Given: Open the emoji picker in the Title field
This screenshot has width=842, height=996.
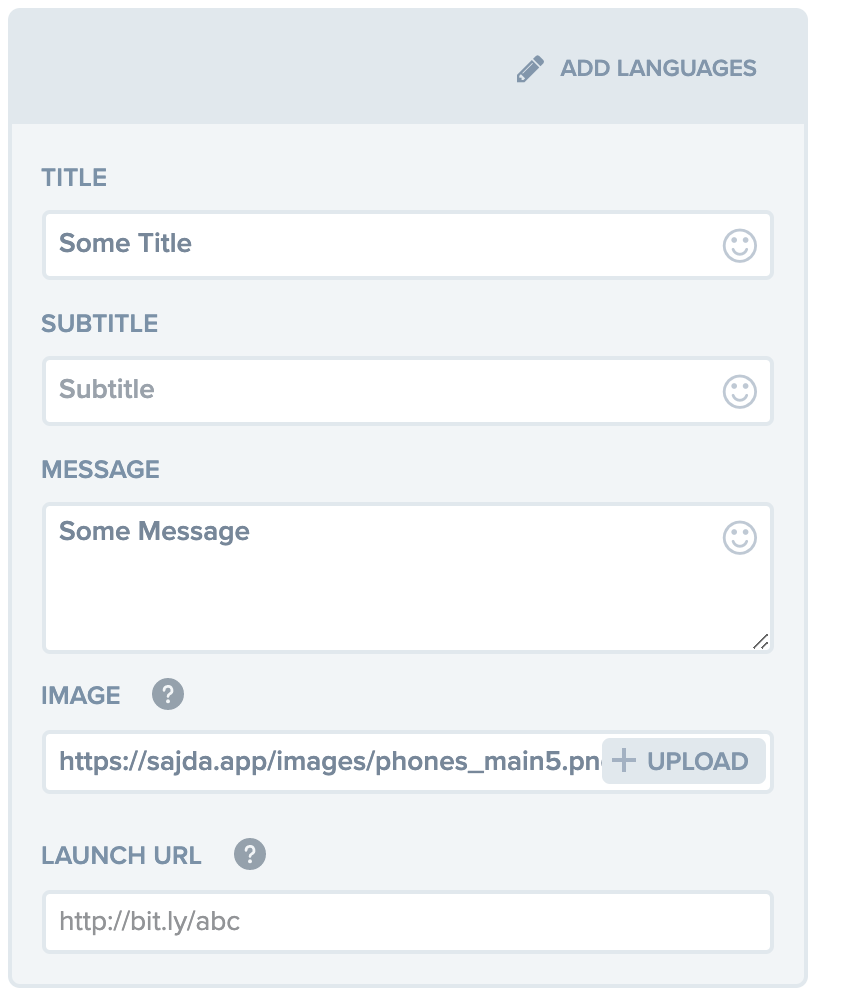Looking at the screenshot, I should coord(739,244).
